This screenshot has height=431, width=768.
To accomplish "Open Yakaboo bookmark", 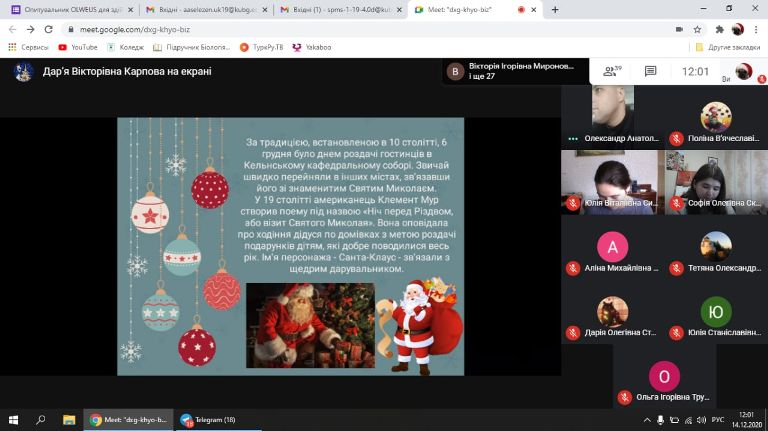I will pyautogui.click(x=312, y=48).
